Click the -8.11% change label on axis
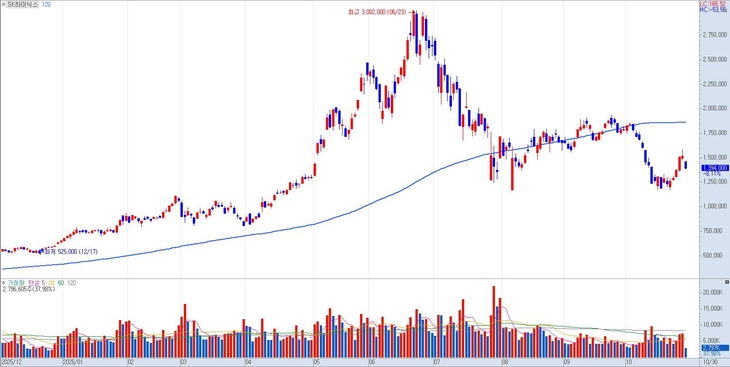Viewport: 730px width, 367px height. 711,173
